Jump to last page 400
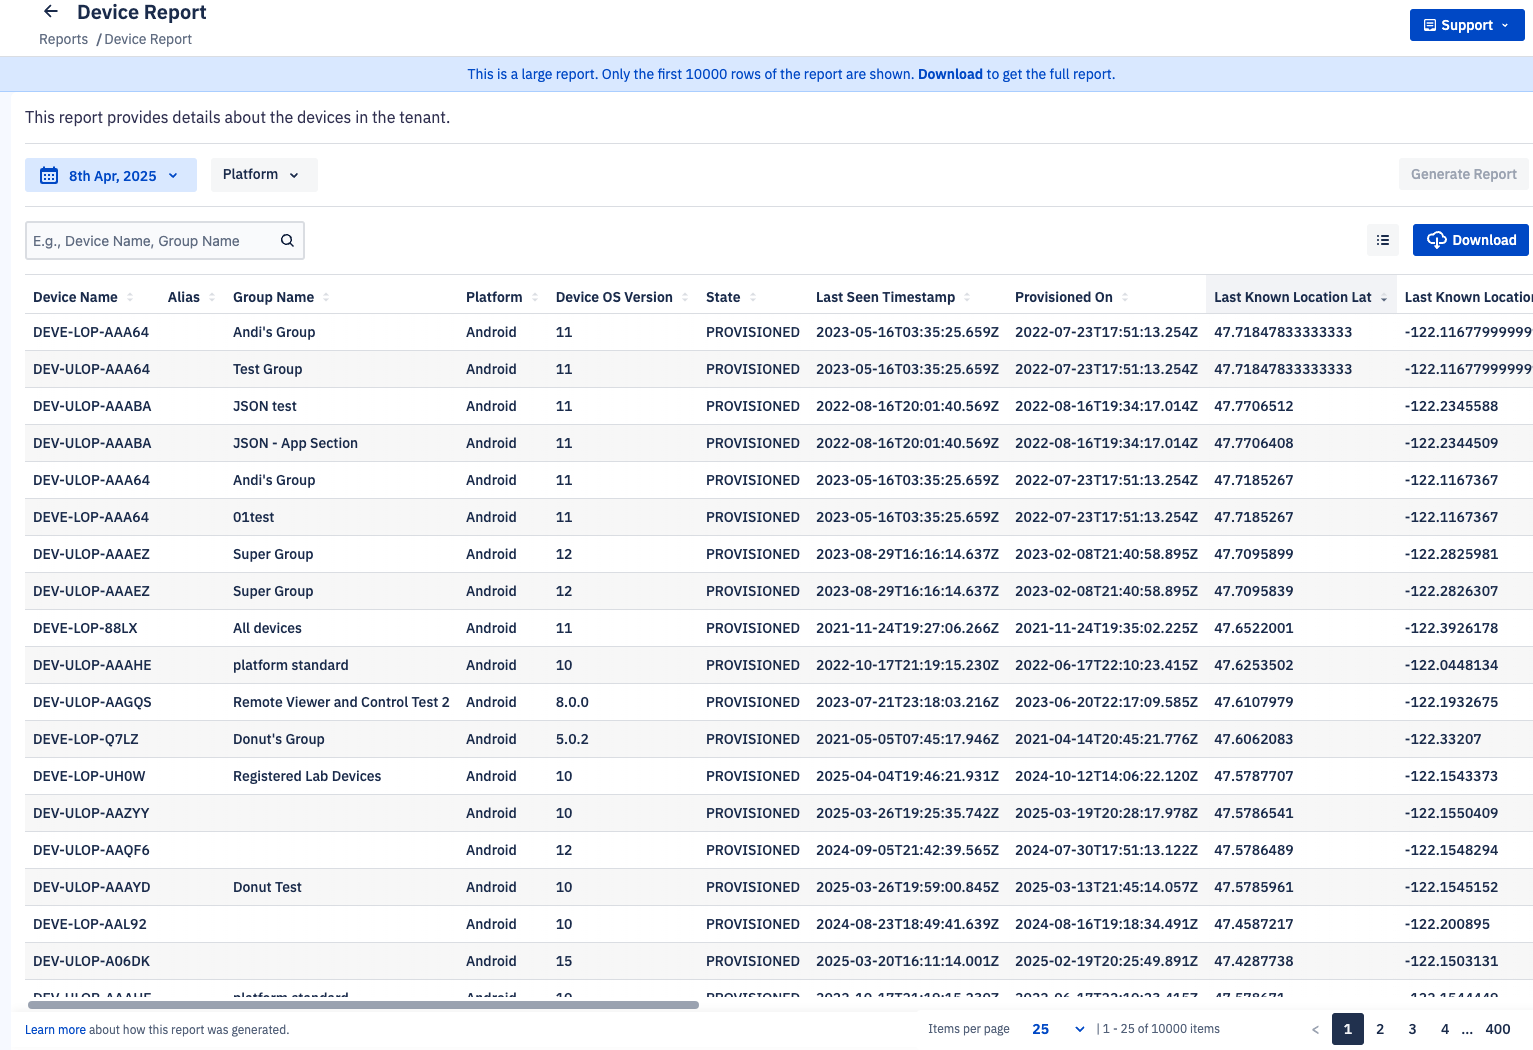Viewport: 1533px width, 1050px height. (1498, 1029)
